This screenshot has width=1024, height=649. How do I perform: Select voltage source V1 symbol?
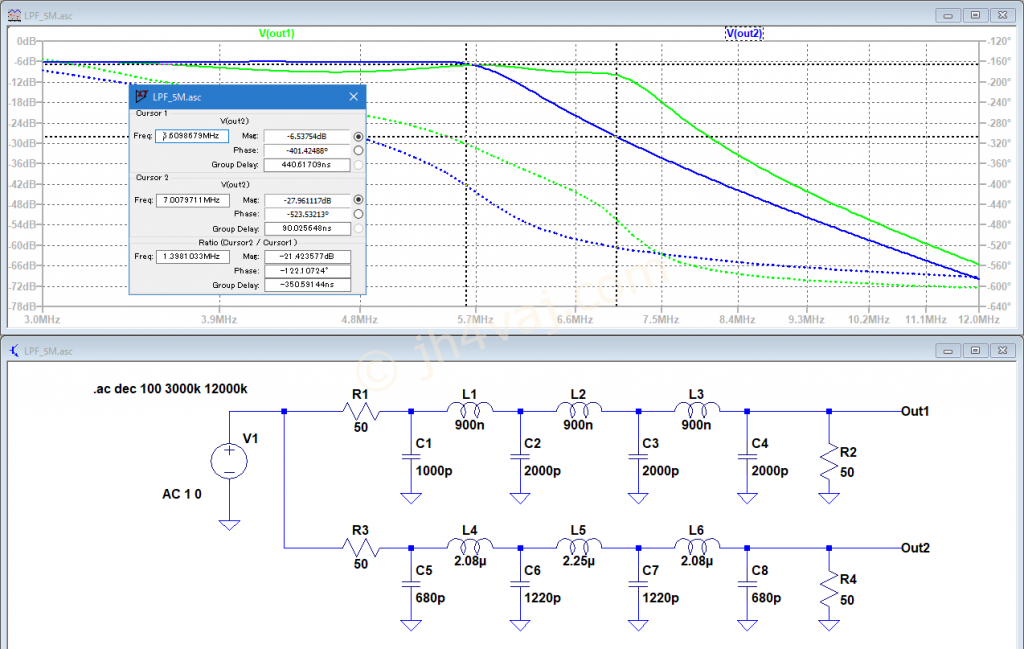[229, 461]
